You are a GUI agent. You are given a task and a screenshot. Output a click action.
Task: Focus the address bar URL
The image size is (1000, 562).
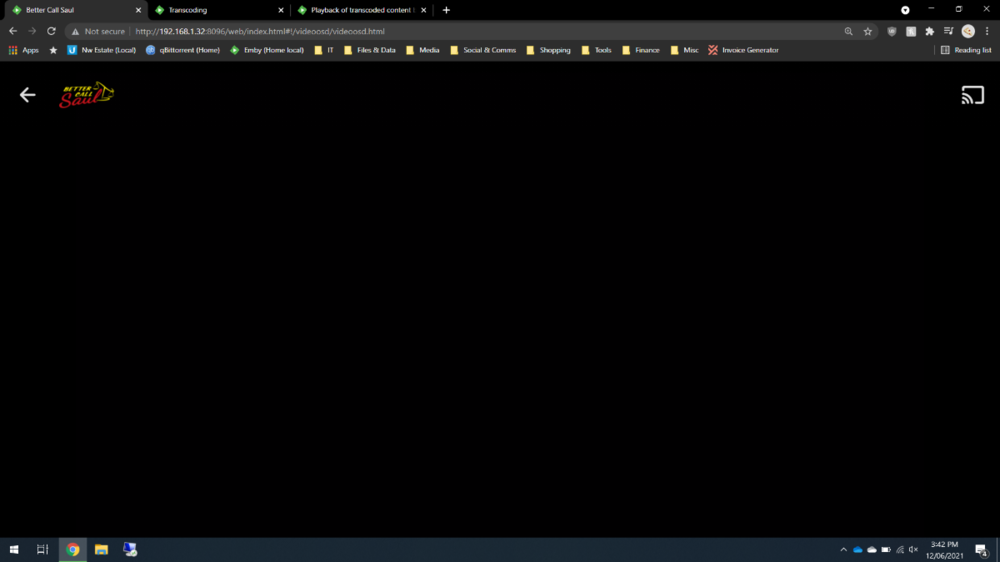click(260, 31)
